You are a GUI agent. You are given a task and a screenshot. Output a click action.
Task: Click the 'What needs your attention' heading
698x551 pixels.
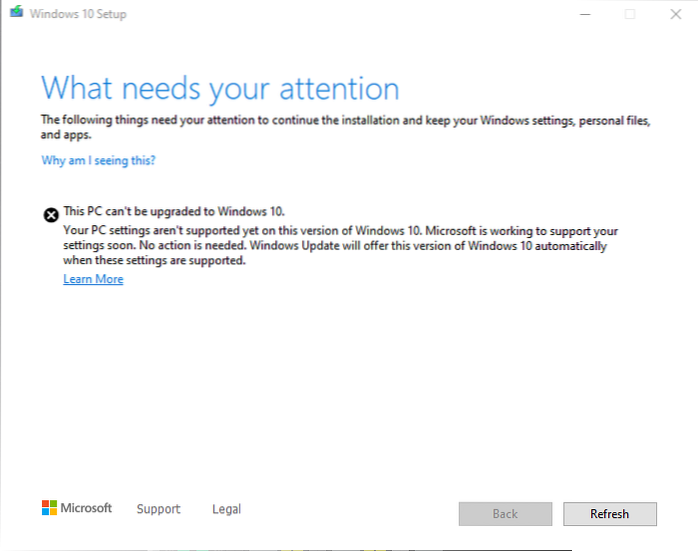pos(220,87)
